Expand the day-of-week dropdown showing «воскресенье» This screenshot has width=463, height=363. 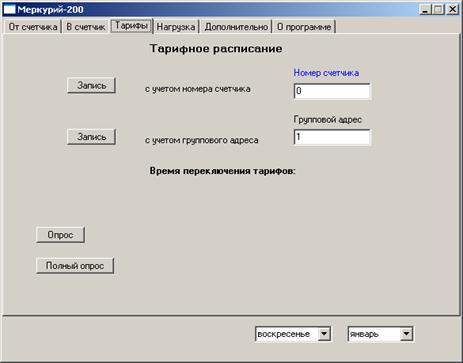(x=324, y=334)
